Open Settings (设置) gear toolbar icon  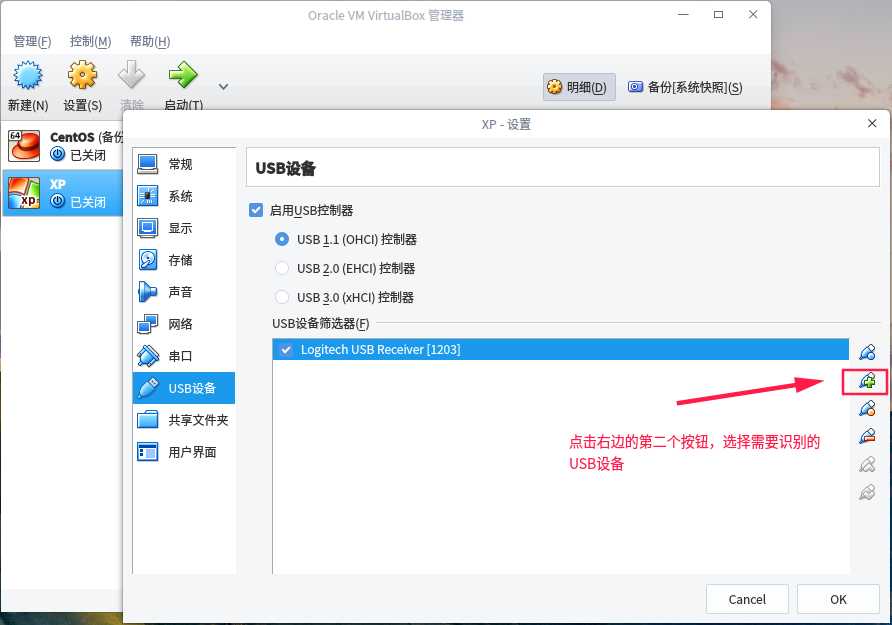coord(82,76)
